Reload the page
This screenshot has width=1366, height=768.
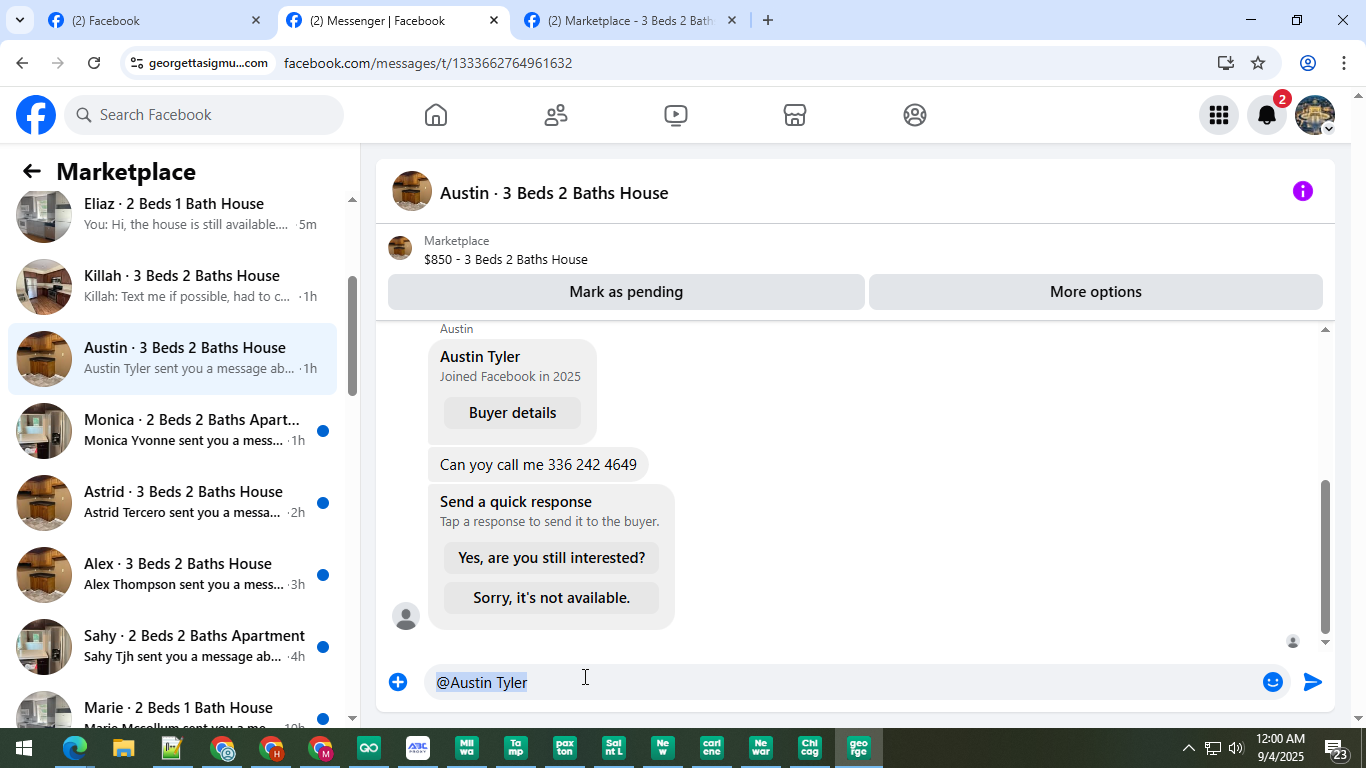tap(94, 63)
